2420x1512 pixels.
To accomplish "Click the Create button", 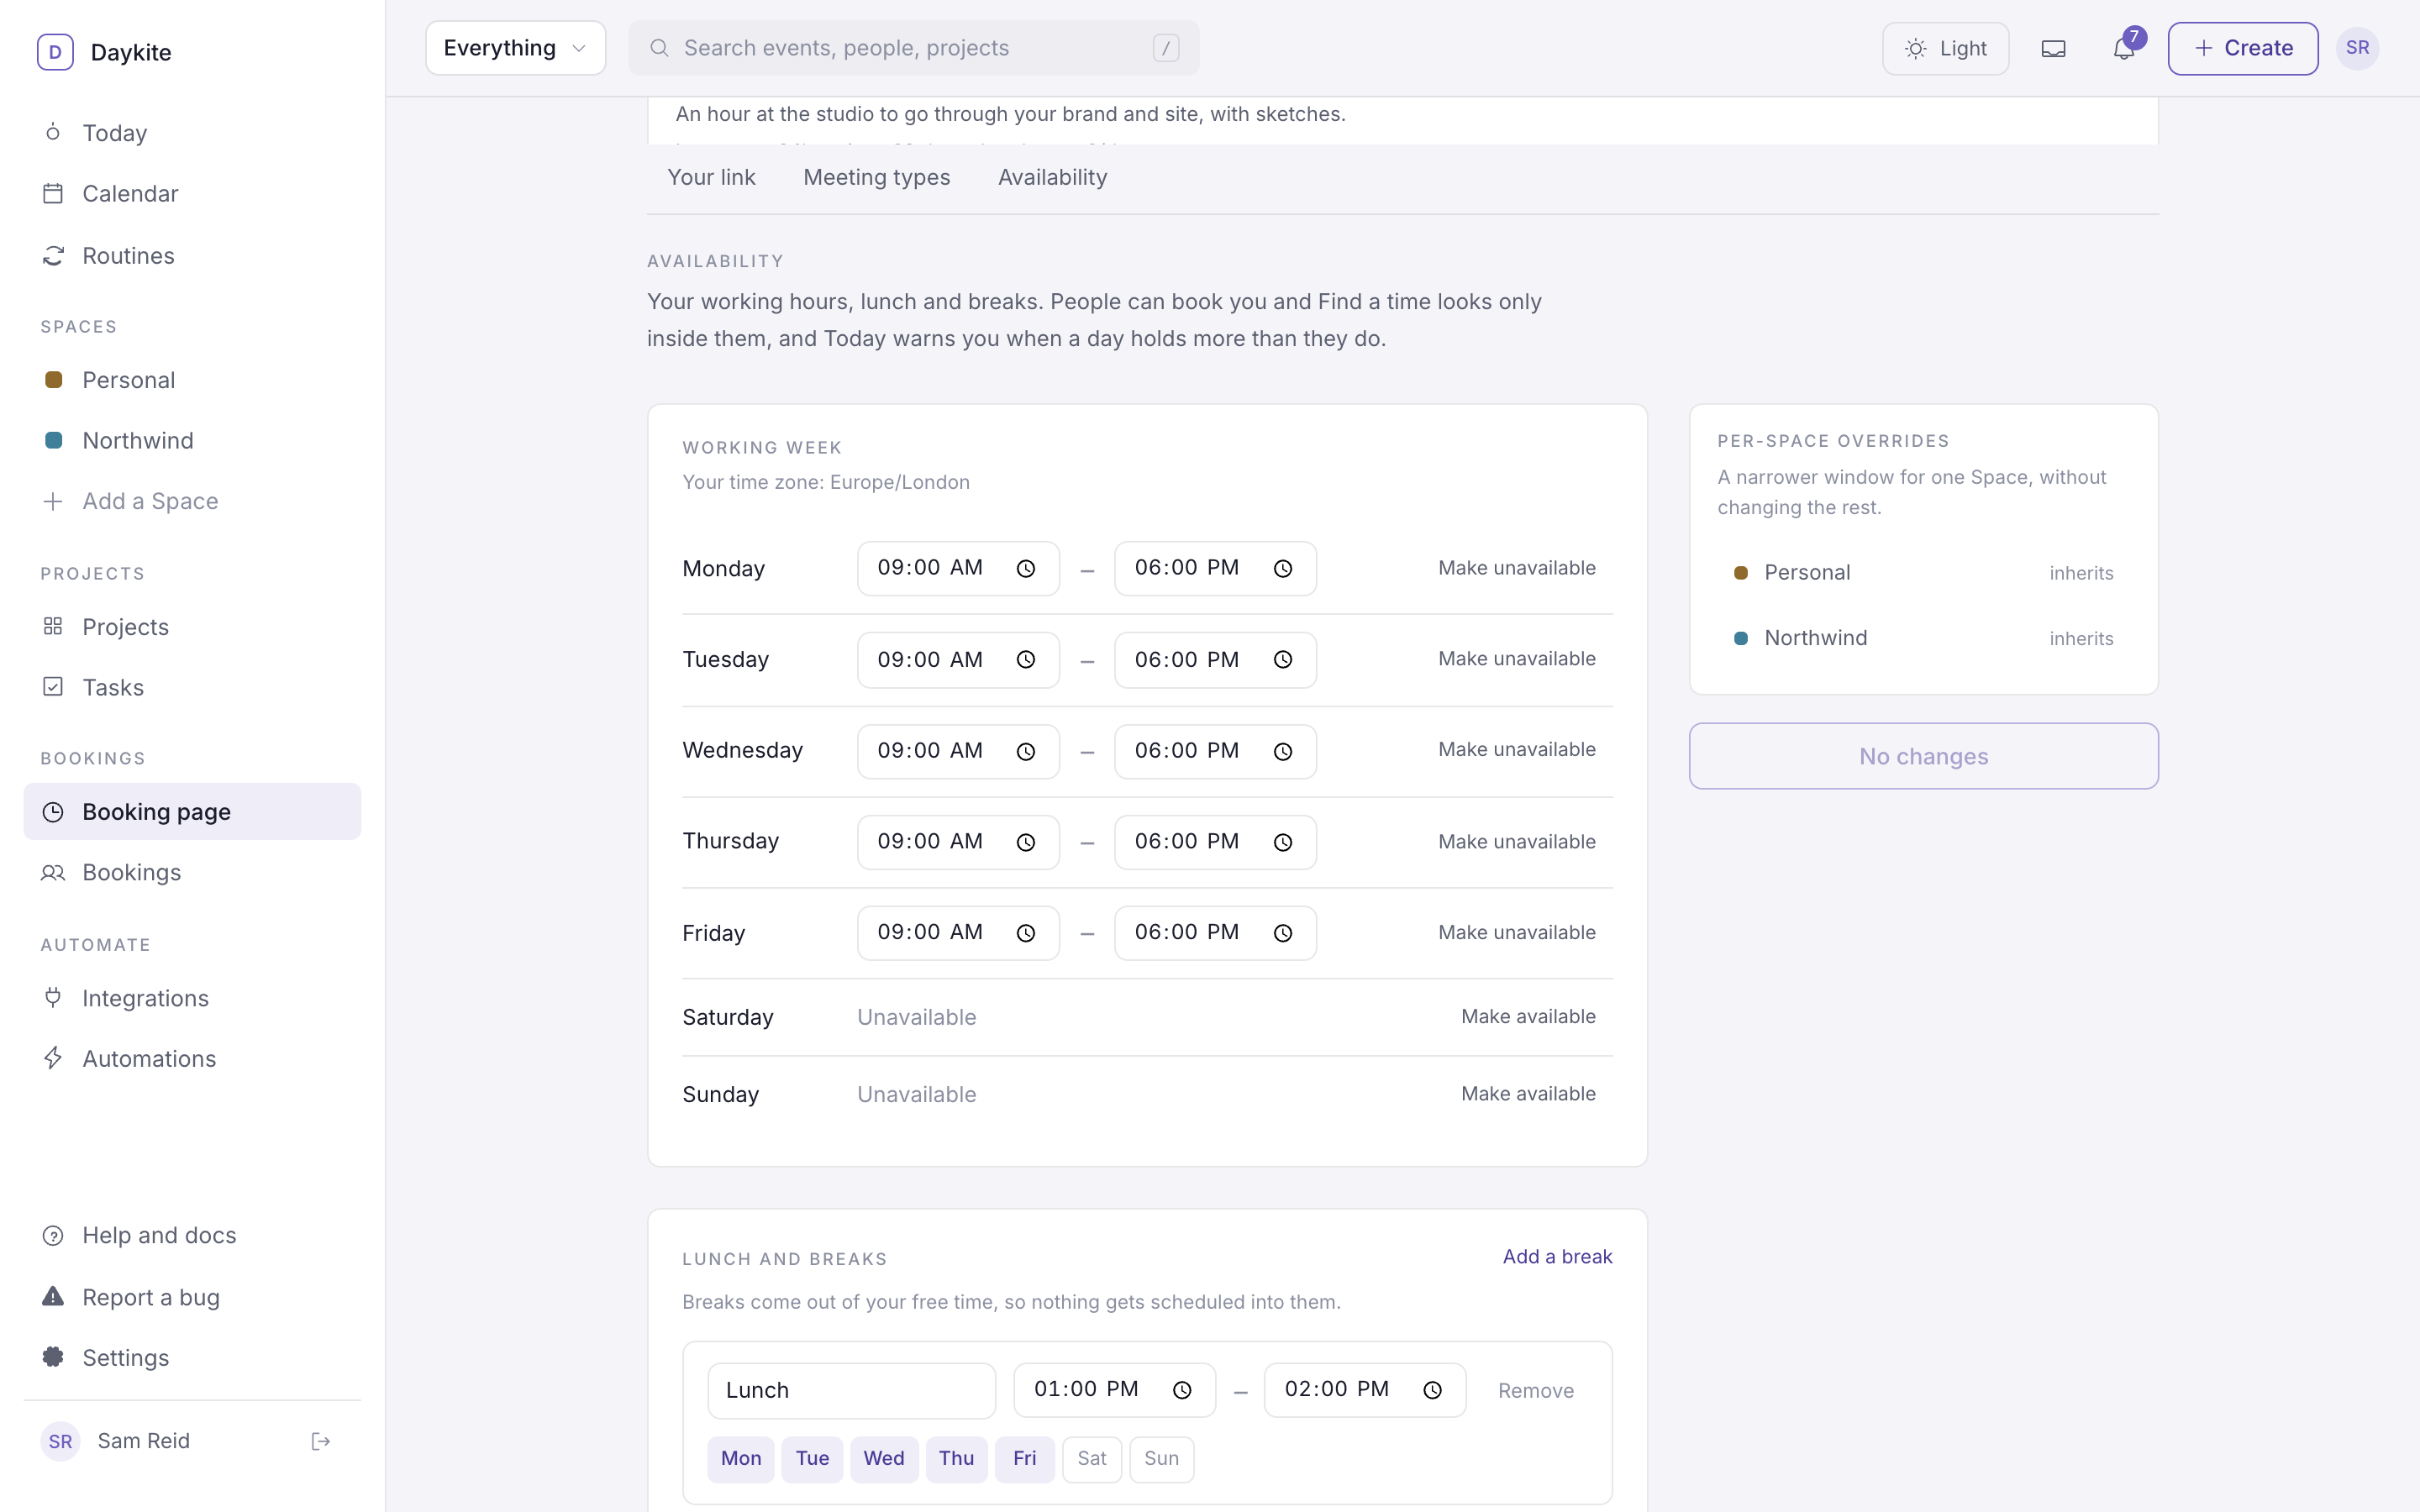I will (x=2243, y=48).
